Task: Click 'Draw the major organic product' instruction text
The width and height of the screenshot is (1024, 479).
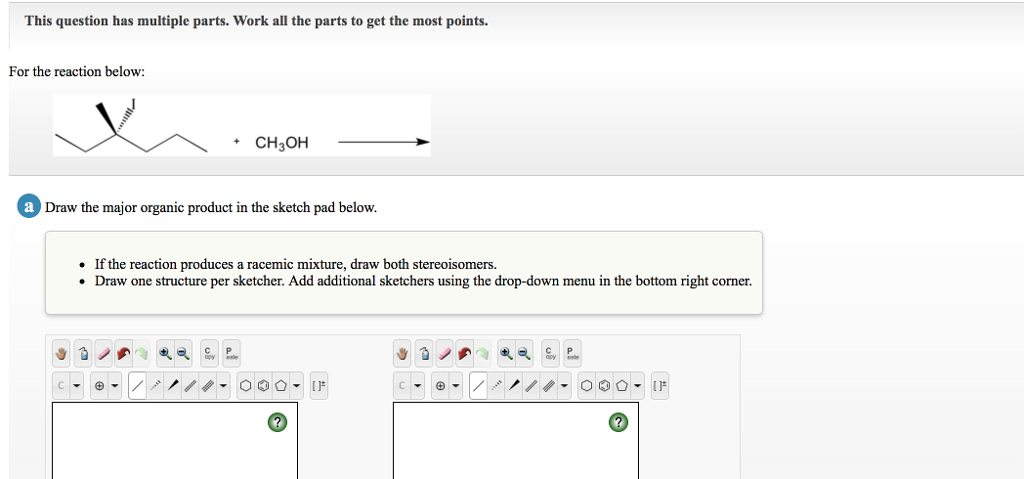Action: 211,208
